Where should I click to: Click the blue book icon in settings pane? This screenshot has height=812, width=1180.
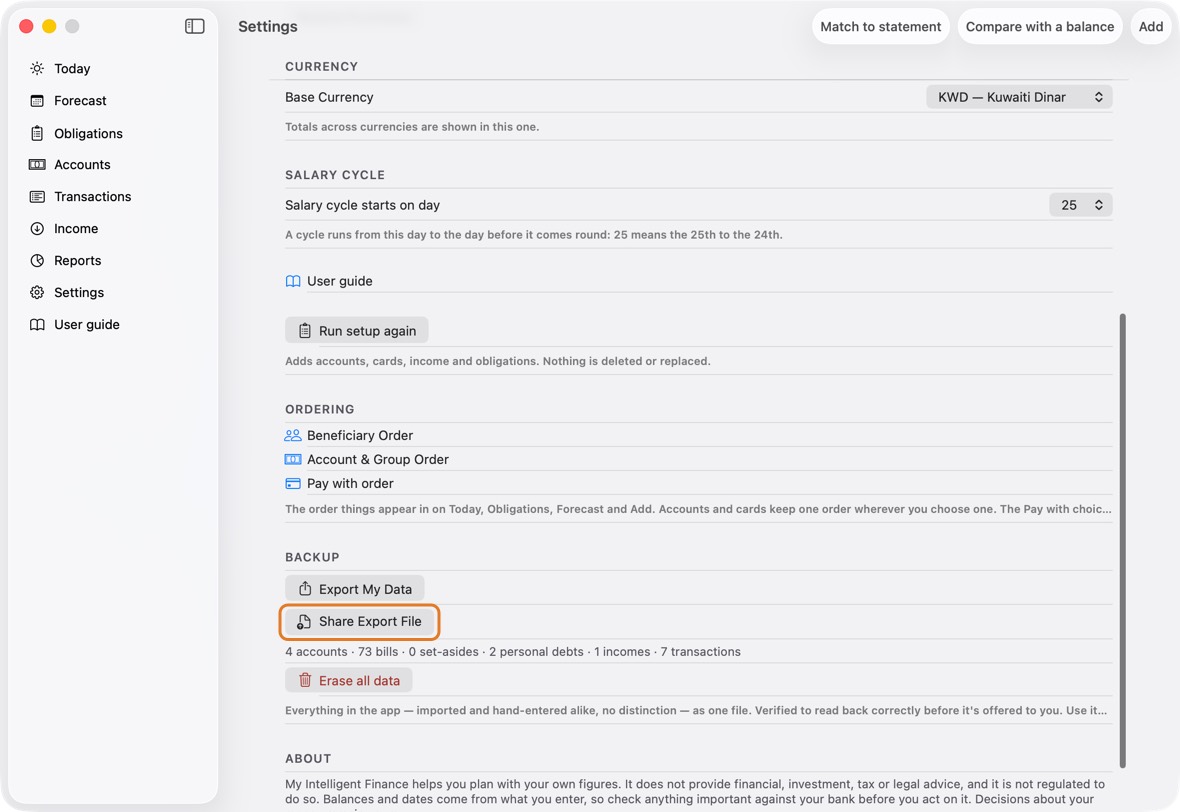(x=293, y=281)
